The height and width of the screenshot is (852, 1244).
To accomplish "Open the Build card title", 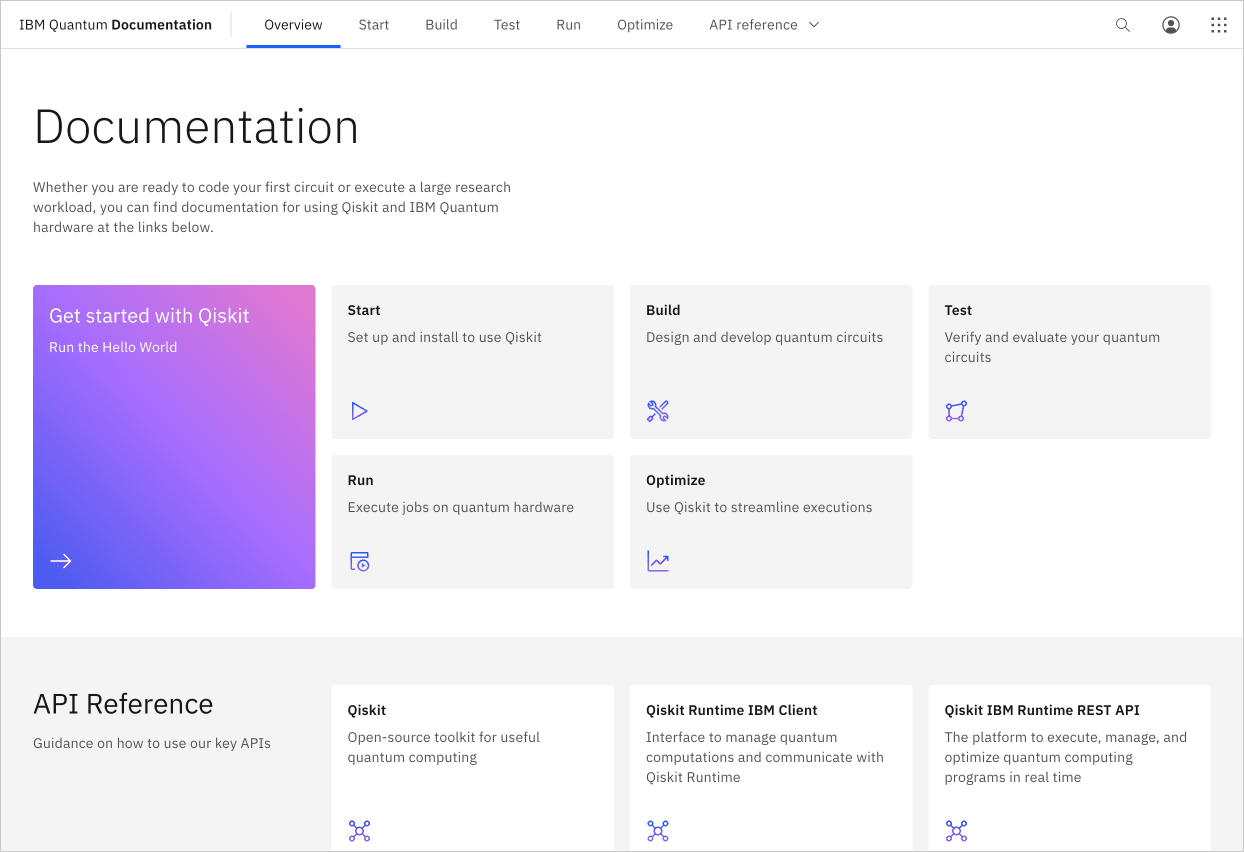I will click(663, 310).
